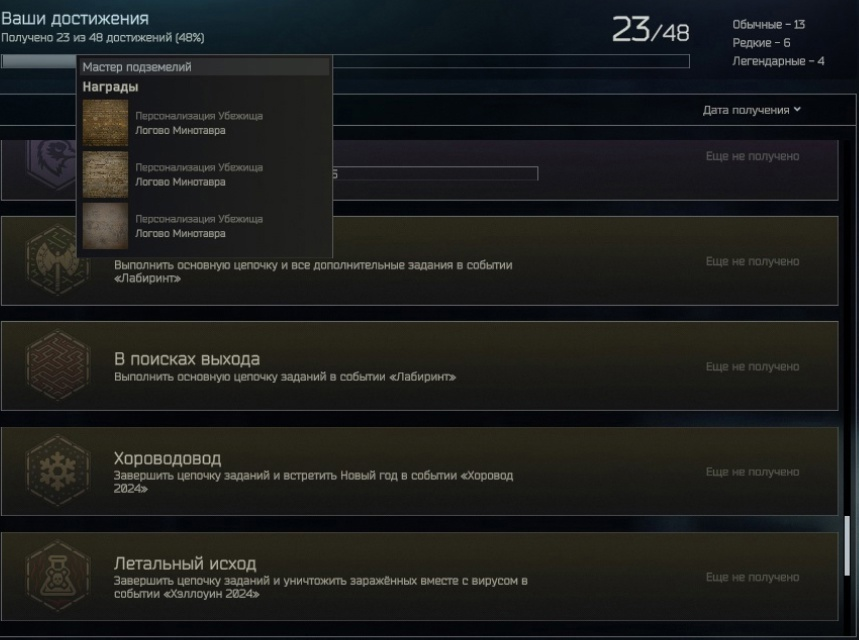Click the Легендарные - 4 rarity counter
The height and width of the screenshot is (640, 859).
coord(778,61)
